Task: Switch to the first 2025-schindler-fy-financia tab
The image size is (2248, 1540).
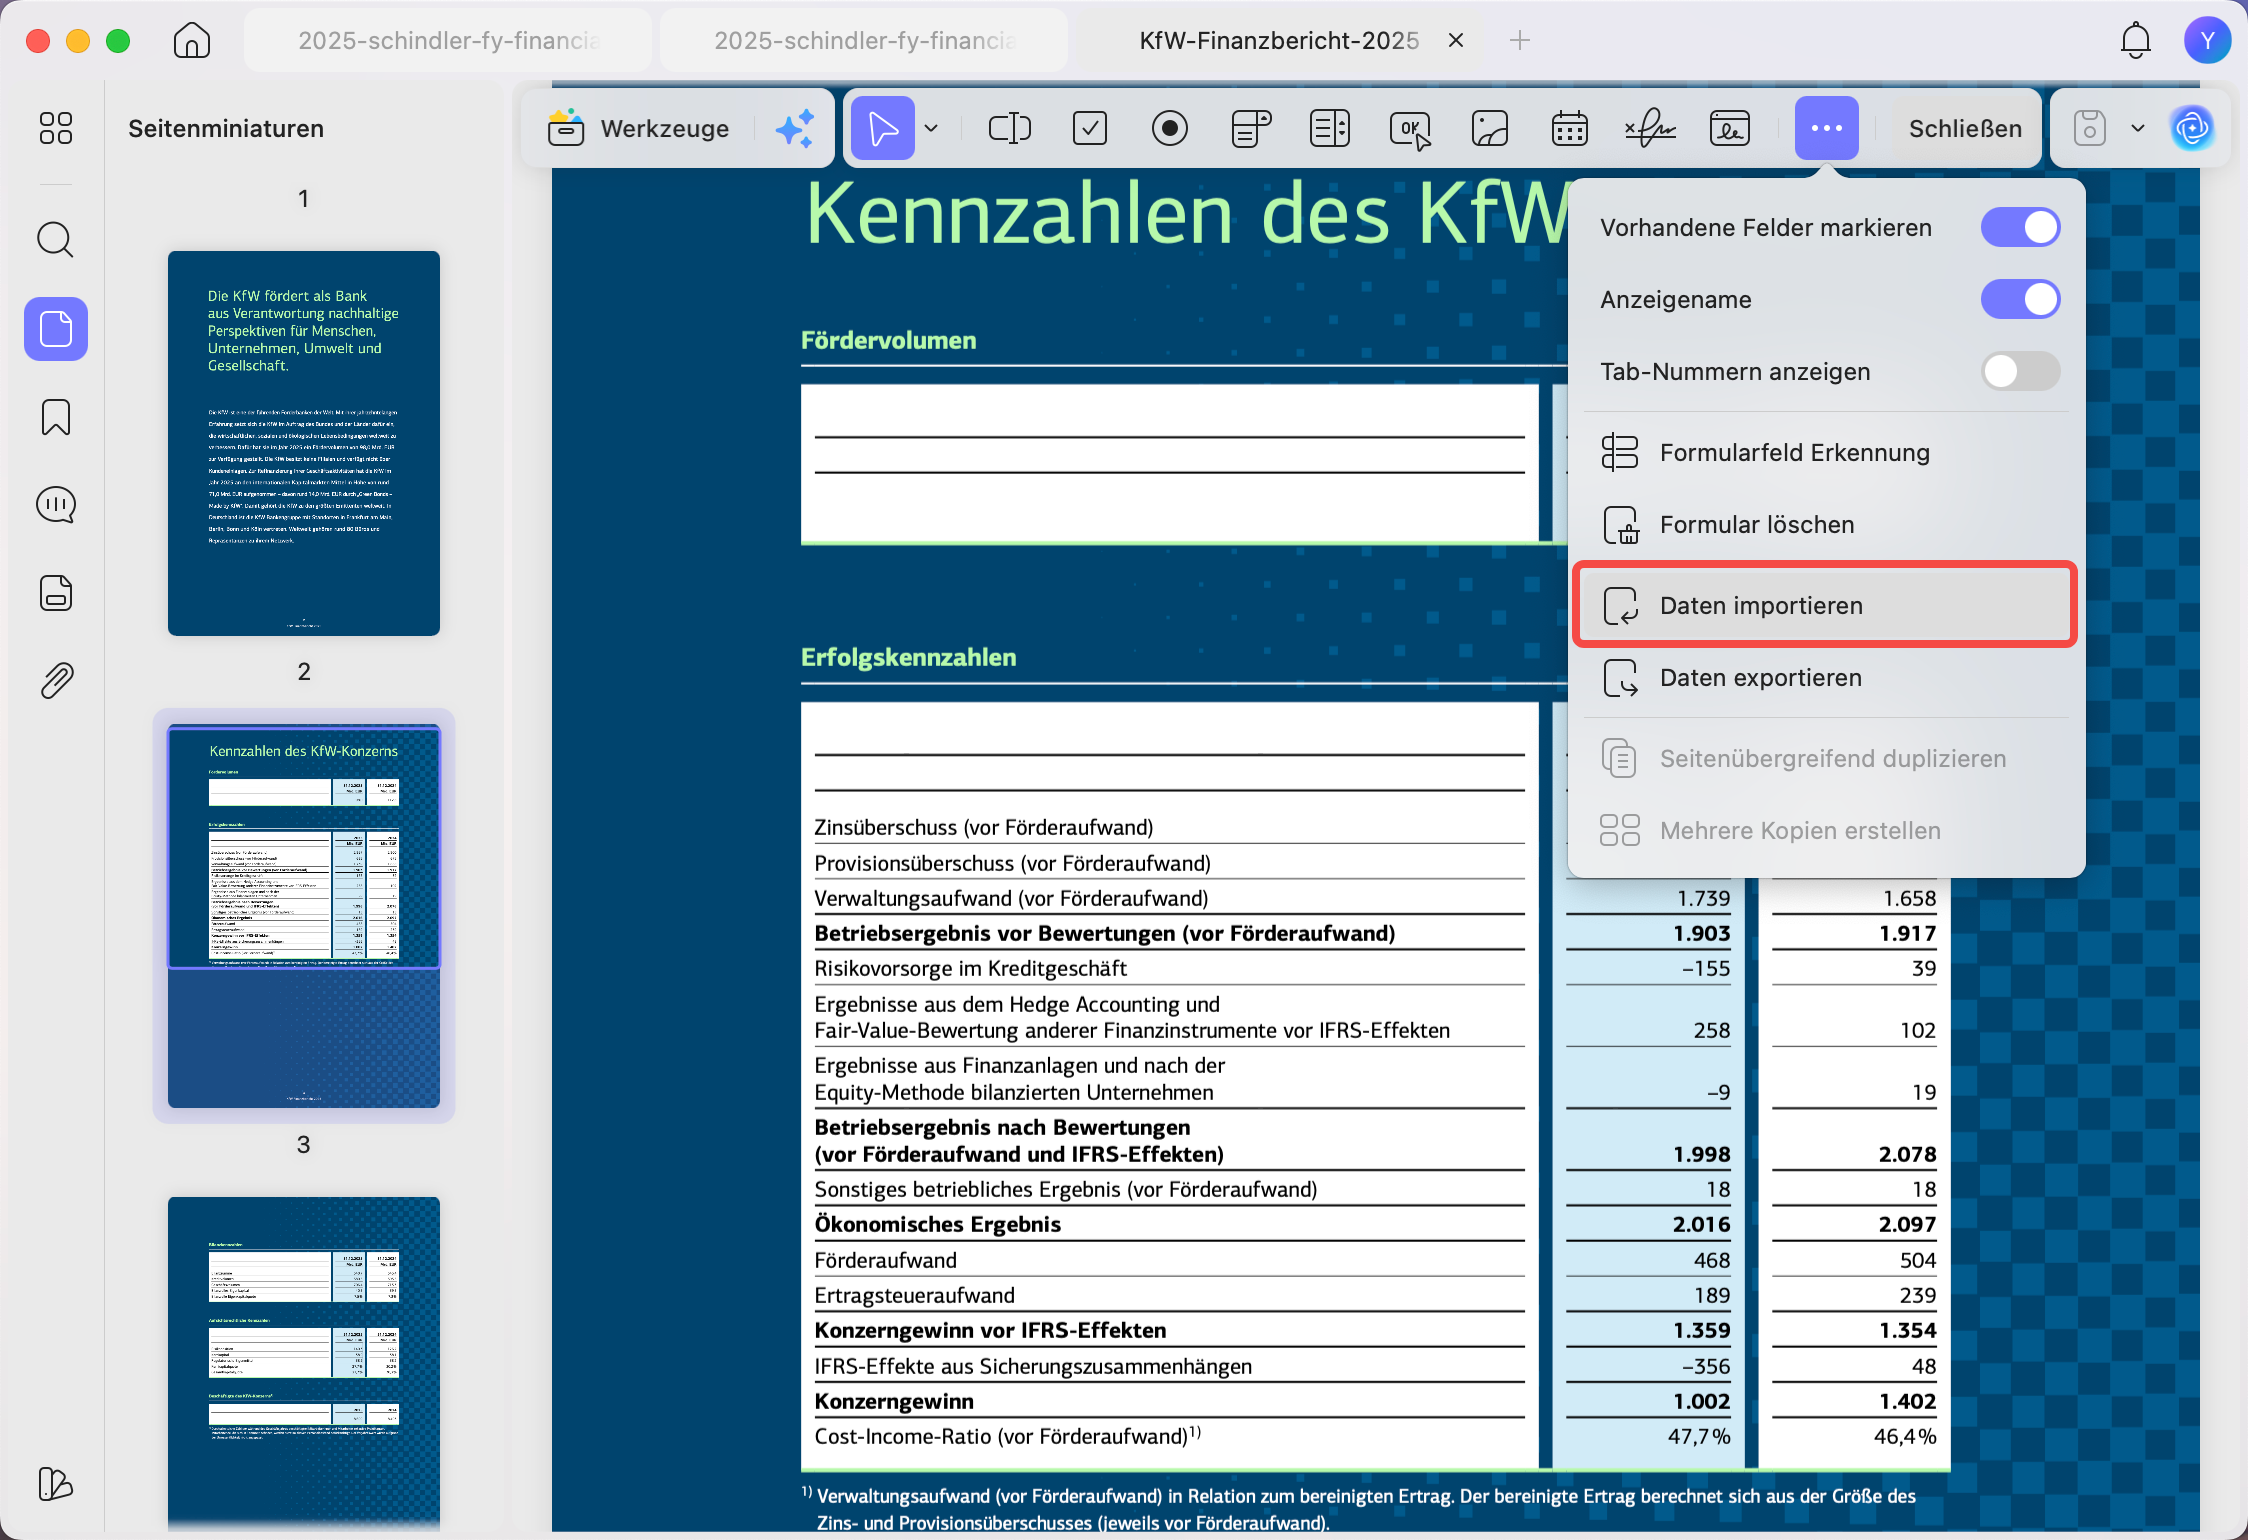Action: tap(448, 40)
